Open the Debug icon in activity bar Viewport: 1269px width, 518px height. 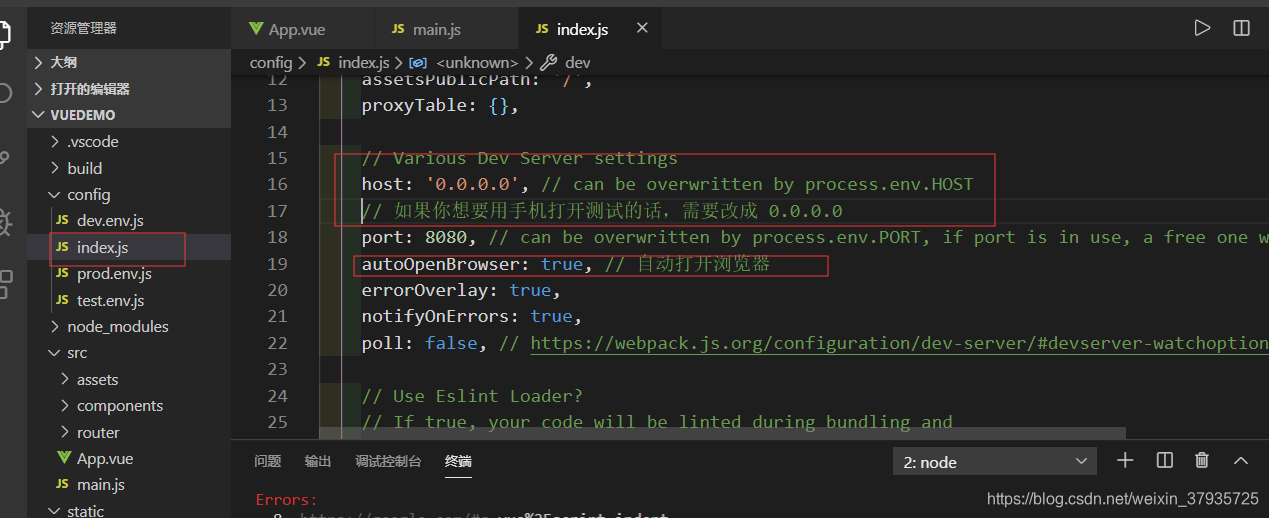5,221
